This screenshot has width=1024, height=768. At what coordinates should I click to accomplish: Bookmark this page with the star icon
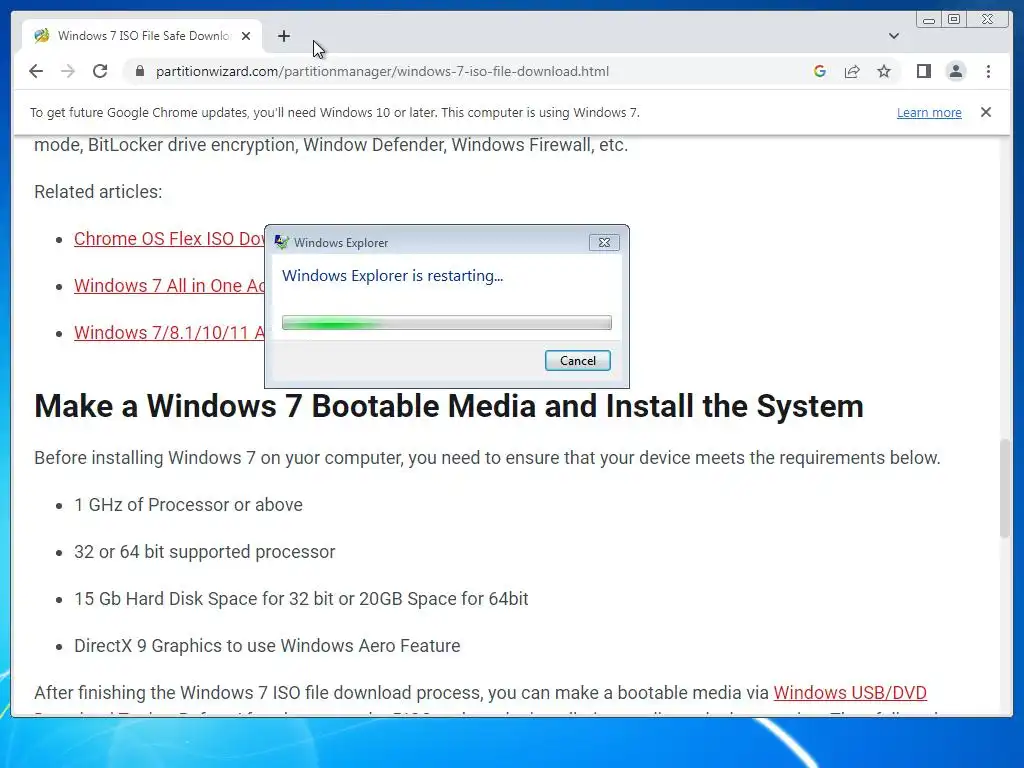(x=884, y=71)
